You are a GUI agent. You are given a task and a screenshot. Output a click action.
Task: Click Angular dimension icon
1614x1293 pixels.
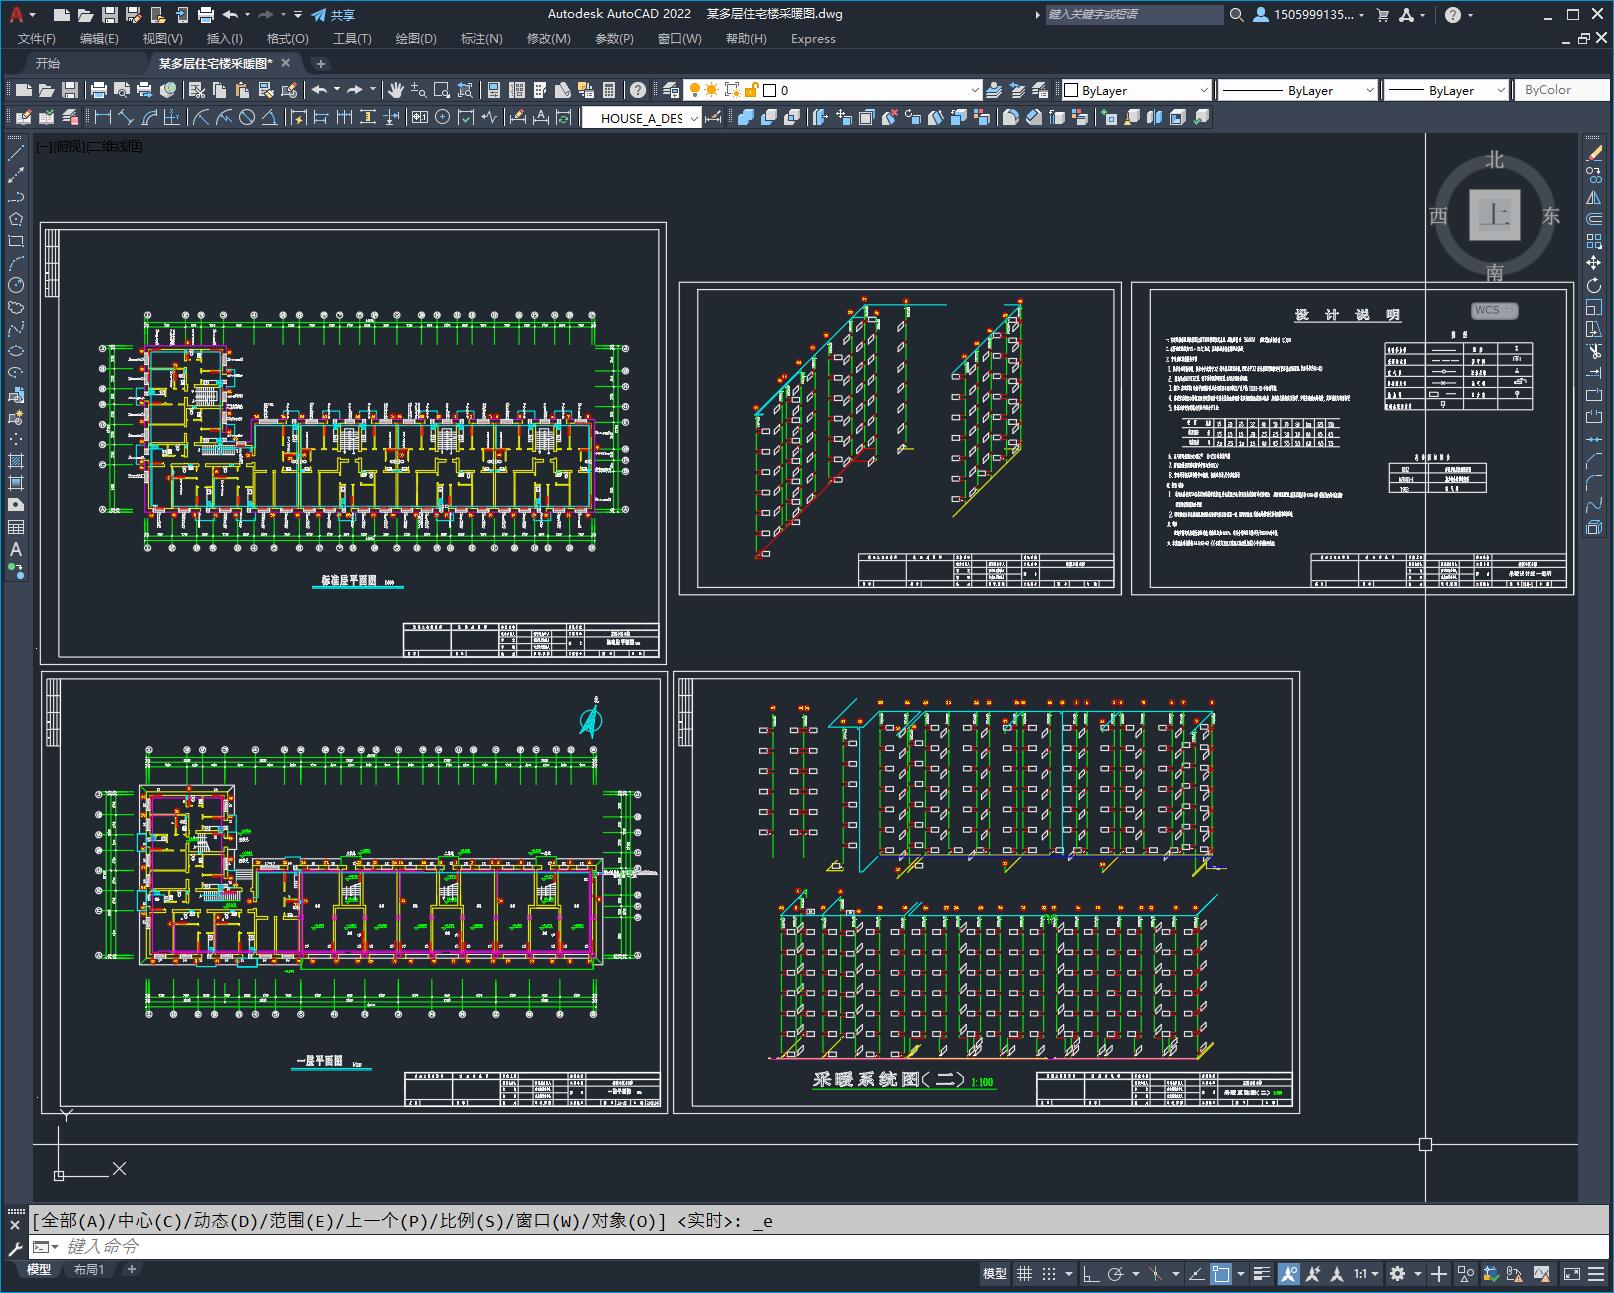click(x=270, y=117)
